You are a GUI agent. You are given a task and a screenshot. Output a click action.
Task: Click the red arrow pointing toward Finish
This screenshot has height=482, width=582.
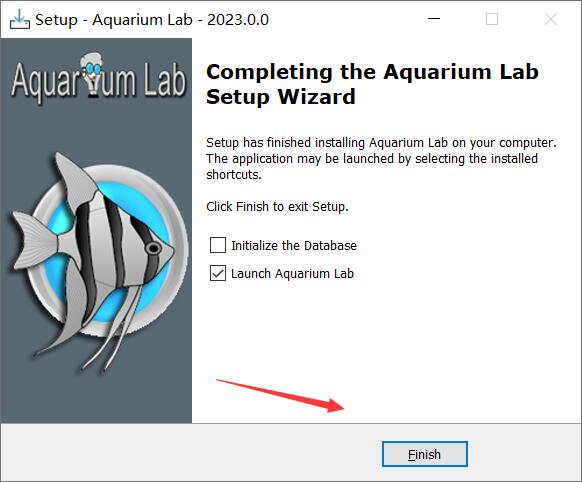tap(281, 396)
